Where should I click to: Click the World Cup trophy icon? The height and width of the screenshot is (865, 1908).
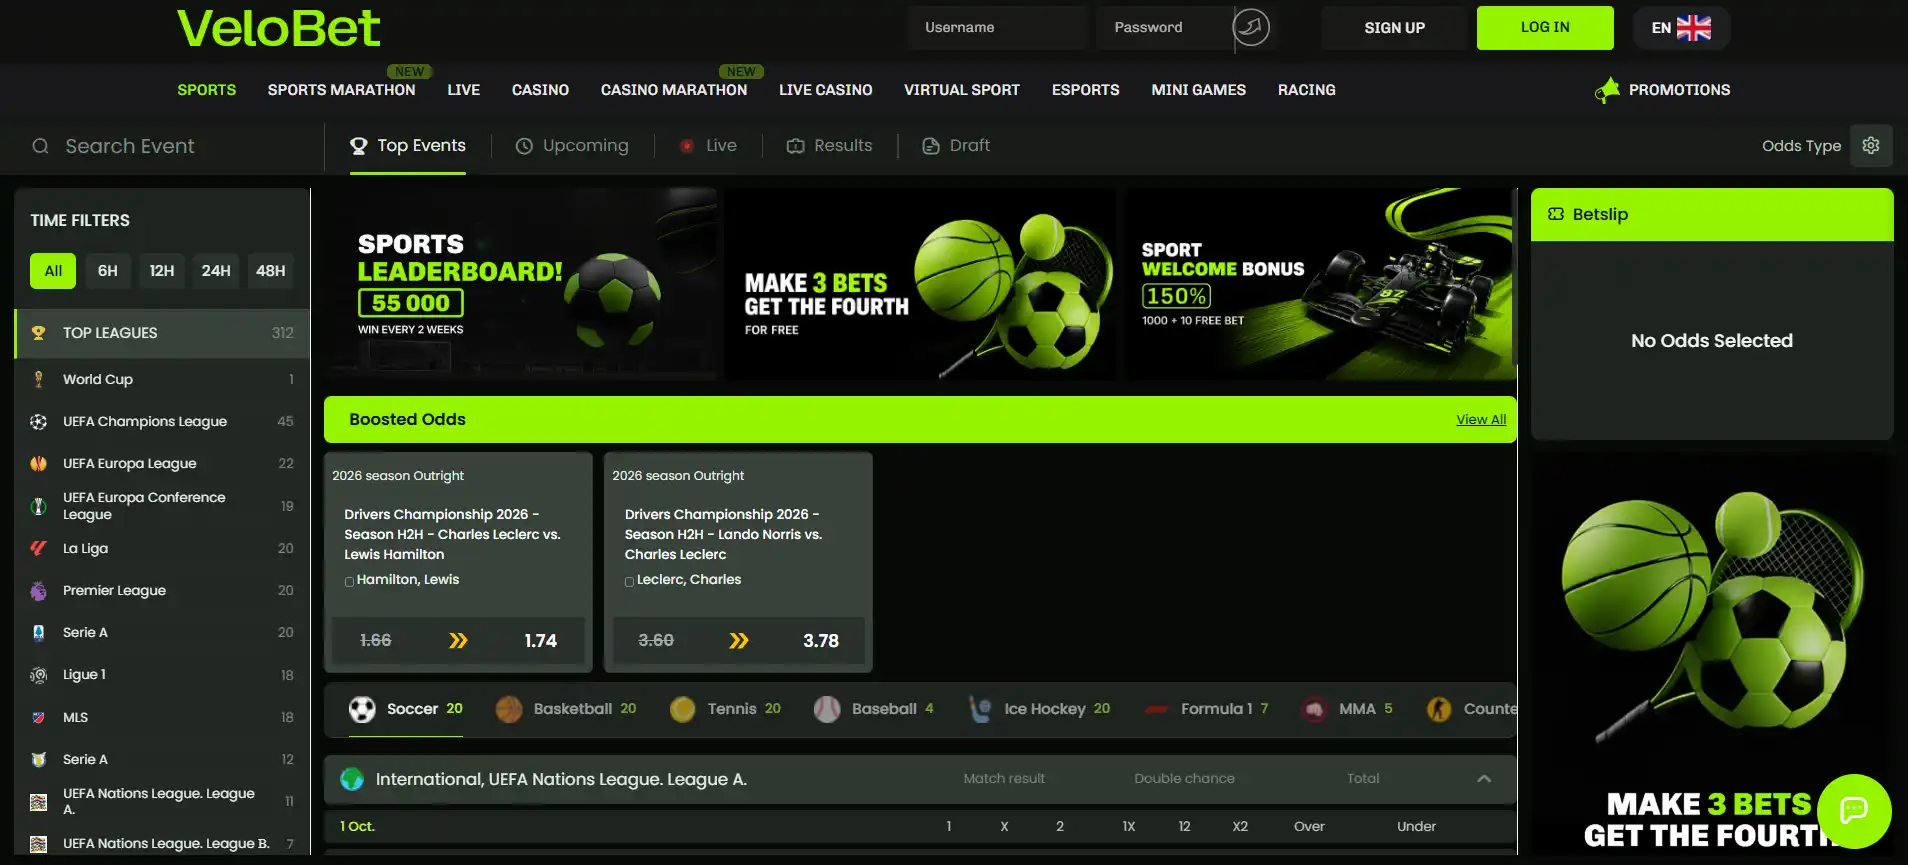pos(39,379)
